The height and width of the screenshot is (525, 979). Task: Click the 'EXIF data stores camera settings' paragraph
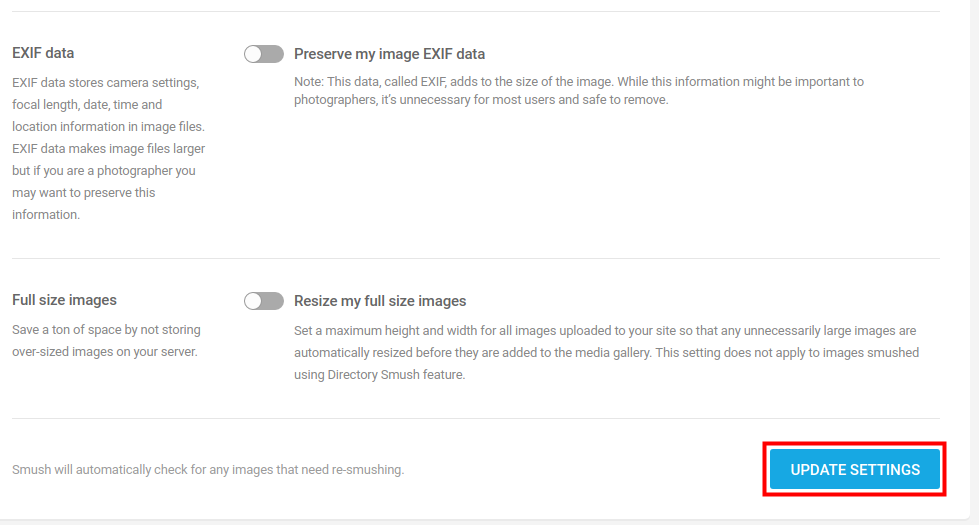[x=106, y=82]
